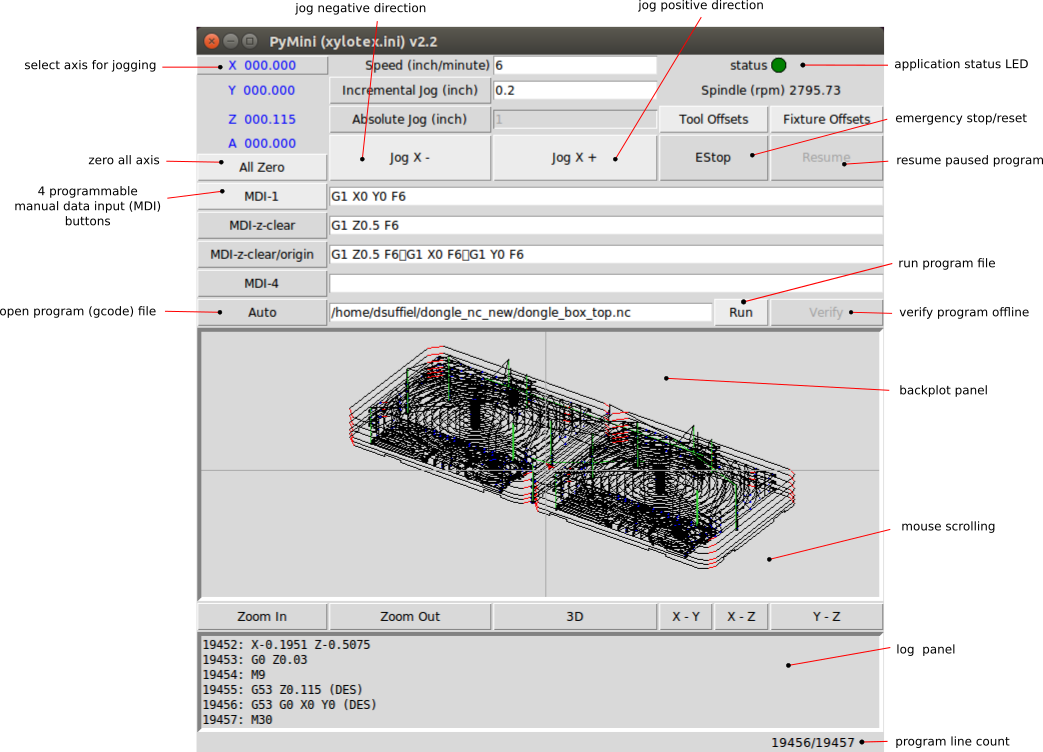The height and width of the screenshot is (752, 1043).
Task: Zoom In on the backplot
Action: [262, 616]
